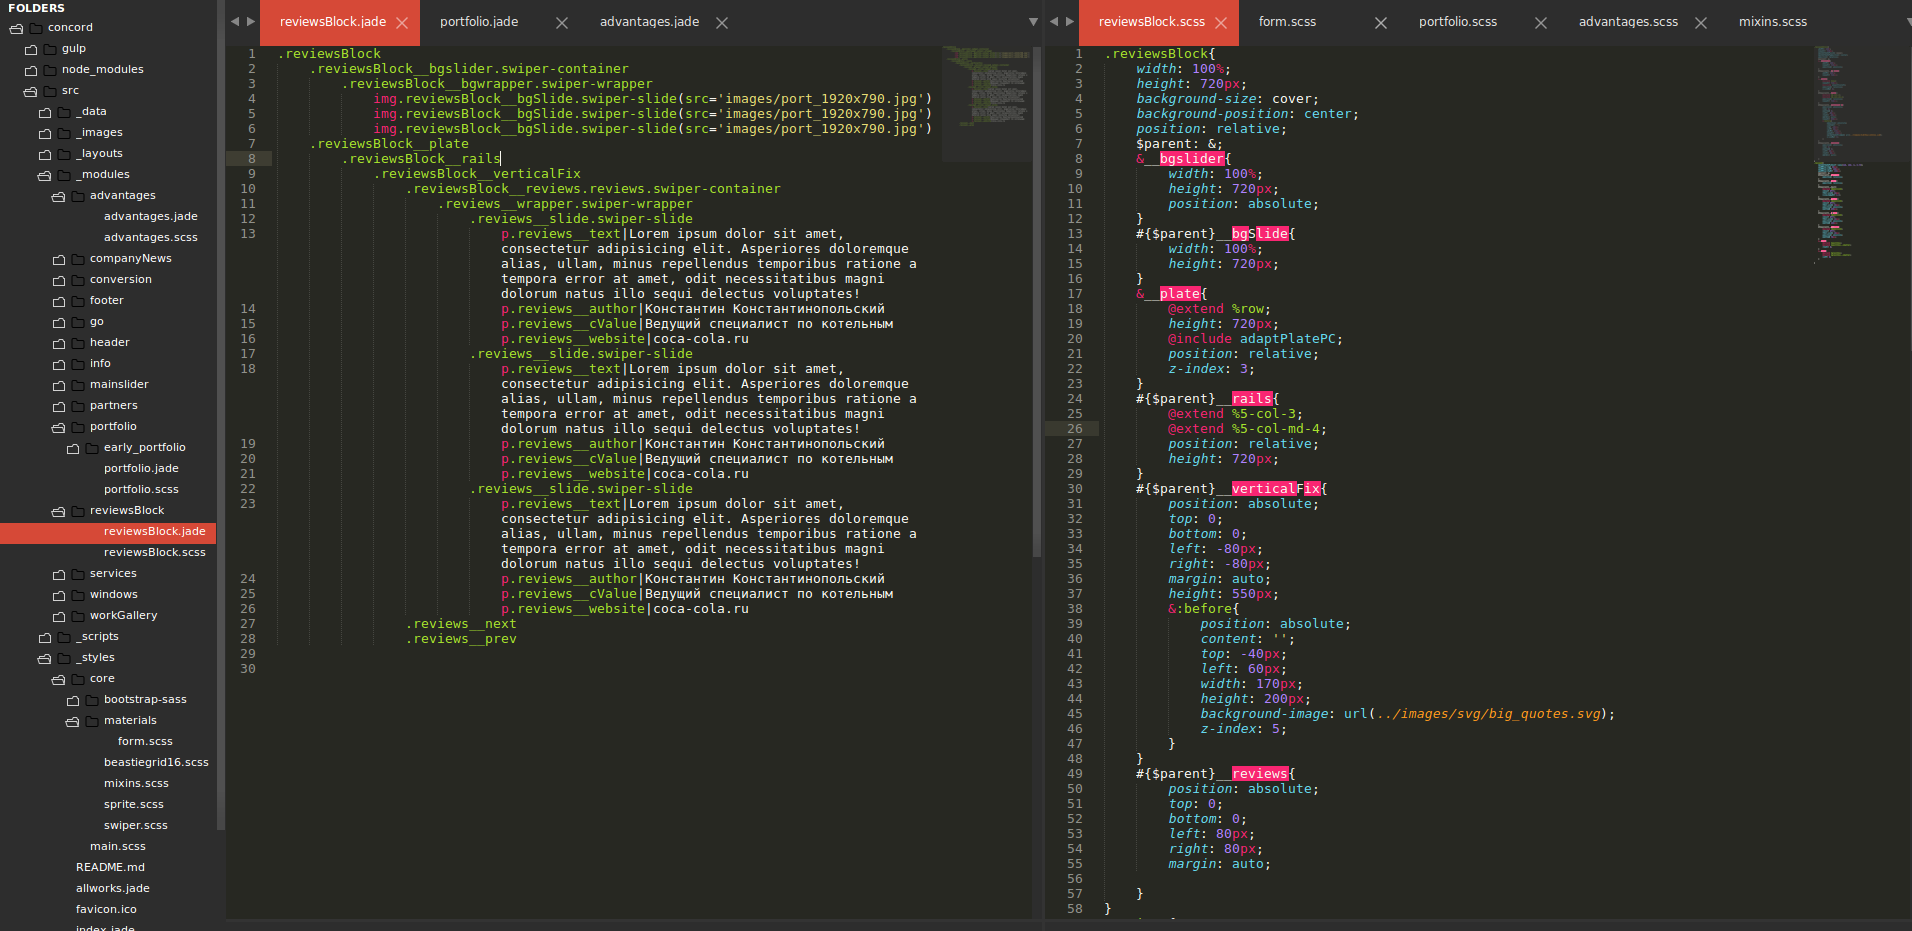Expand the bootstrap-sass folder
Screen dimensions: 1912x931
(x=72, y=700)
